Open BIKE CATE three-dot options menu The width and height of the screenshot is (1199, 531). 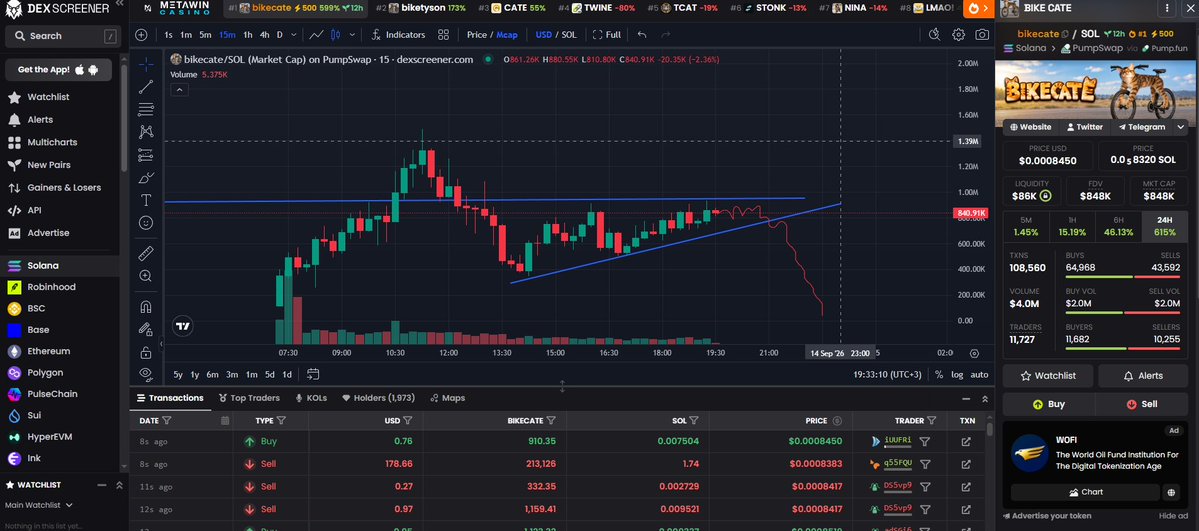1167,8
